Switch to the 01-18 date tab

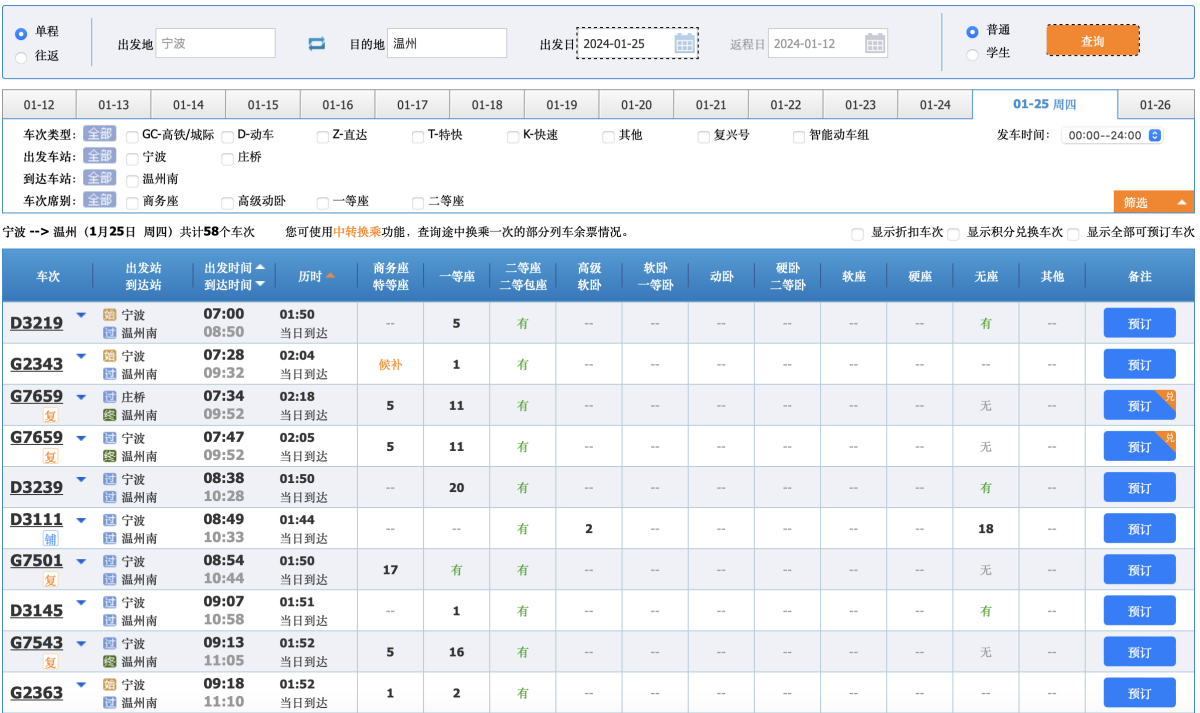click(487, 105)
